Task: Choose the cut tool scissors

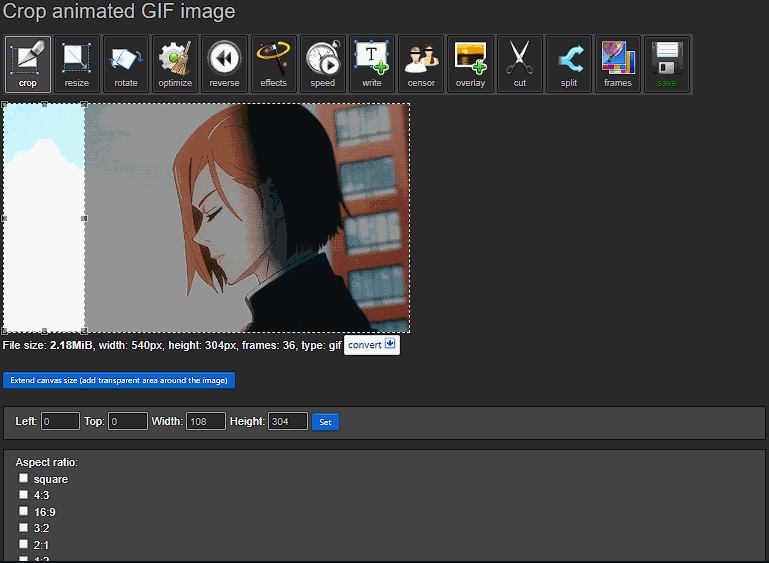Action: [519, 64]
